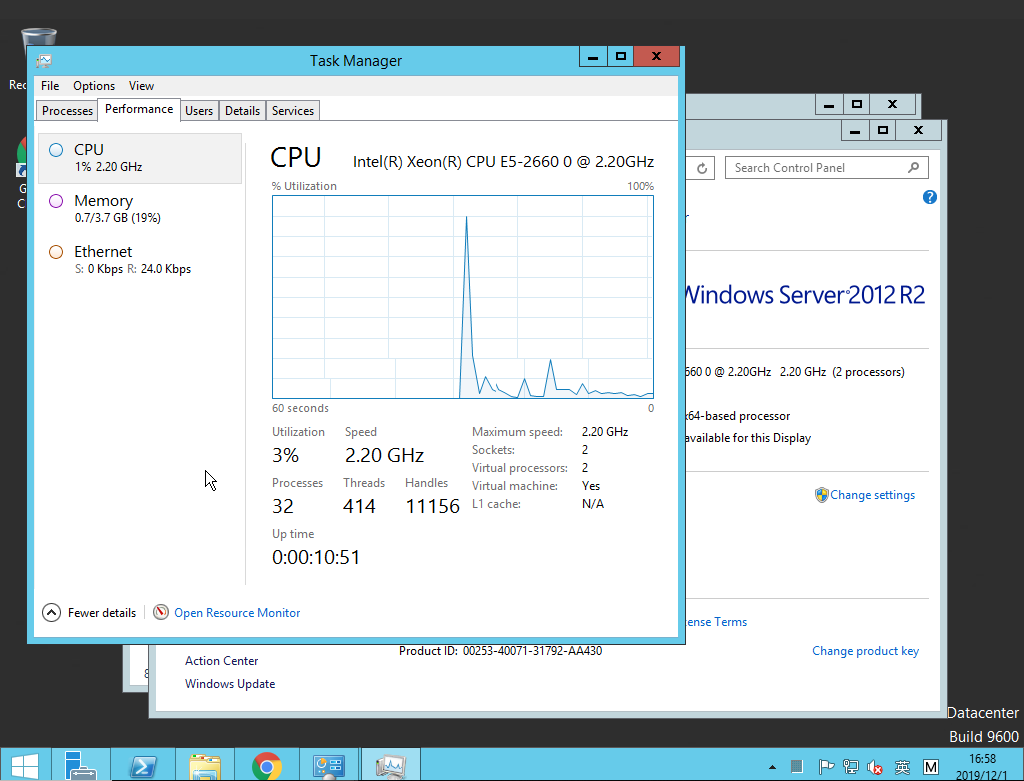The width and height of the screenshot is (1024, 781).
Task: Open Google Chrome from taskbar
Action: (x=266, y=765)
